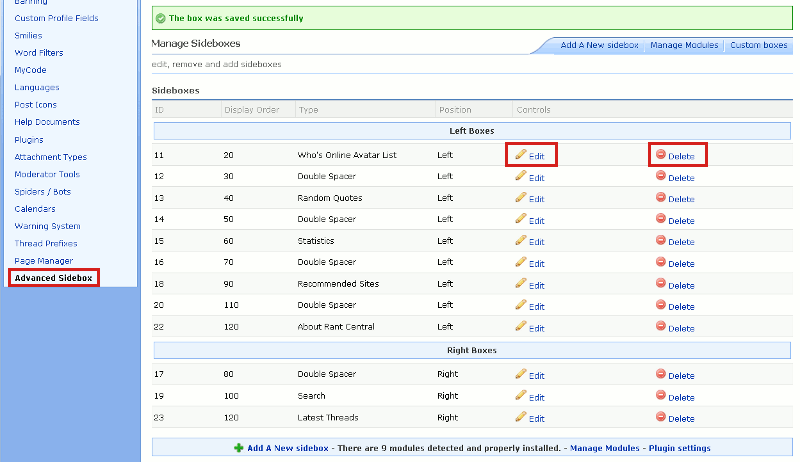Open Plugins in the left sidebar
This screenshot has height=462, width=800.
coord(29,139)
